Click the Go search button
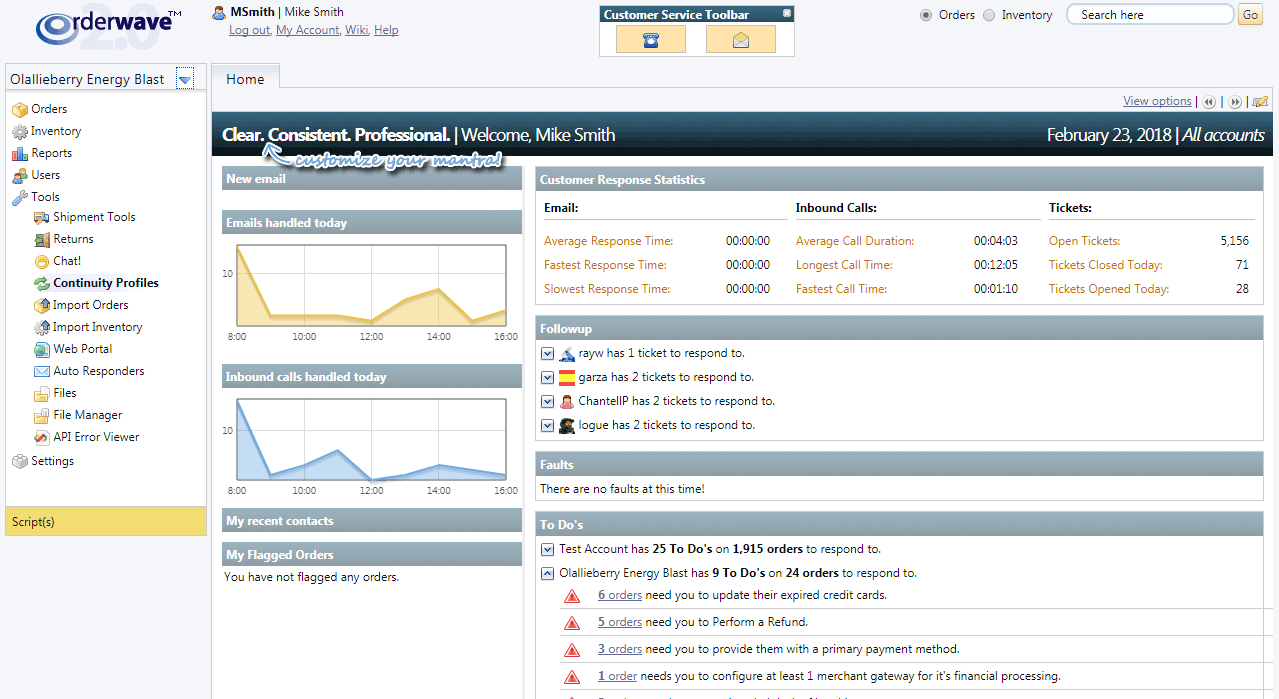Image resolution: width=1279 pixels, height=699 pixels. click(1250, 15)
